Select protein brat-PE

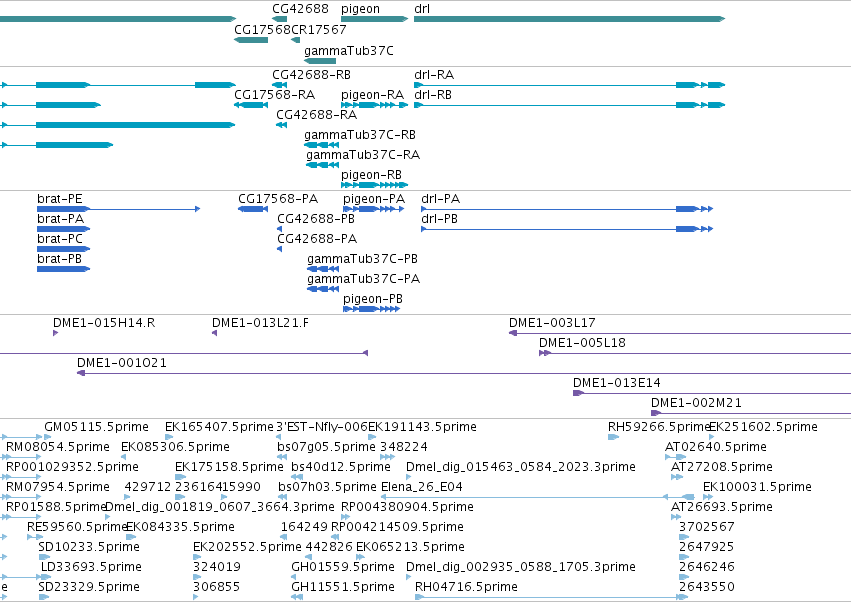point(60,199)
